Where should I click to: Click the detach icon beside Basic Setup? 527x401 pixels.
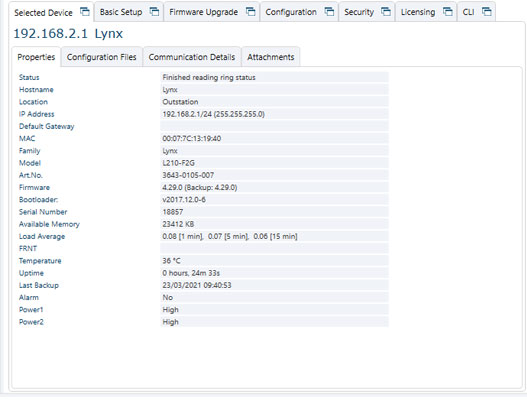(x=154, y=12)
